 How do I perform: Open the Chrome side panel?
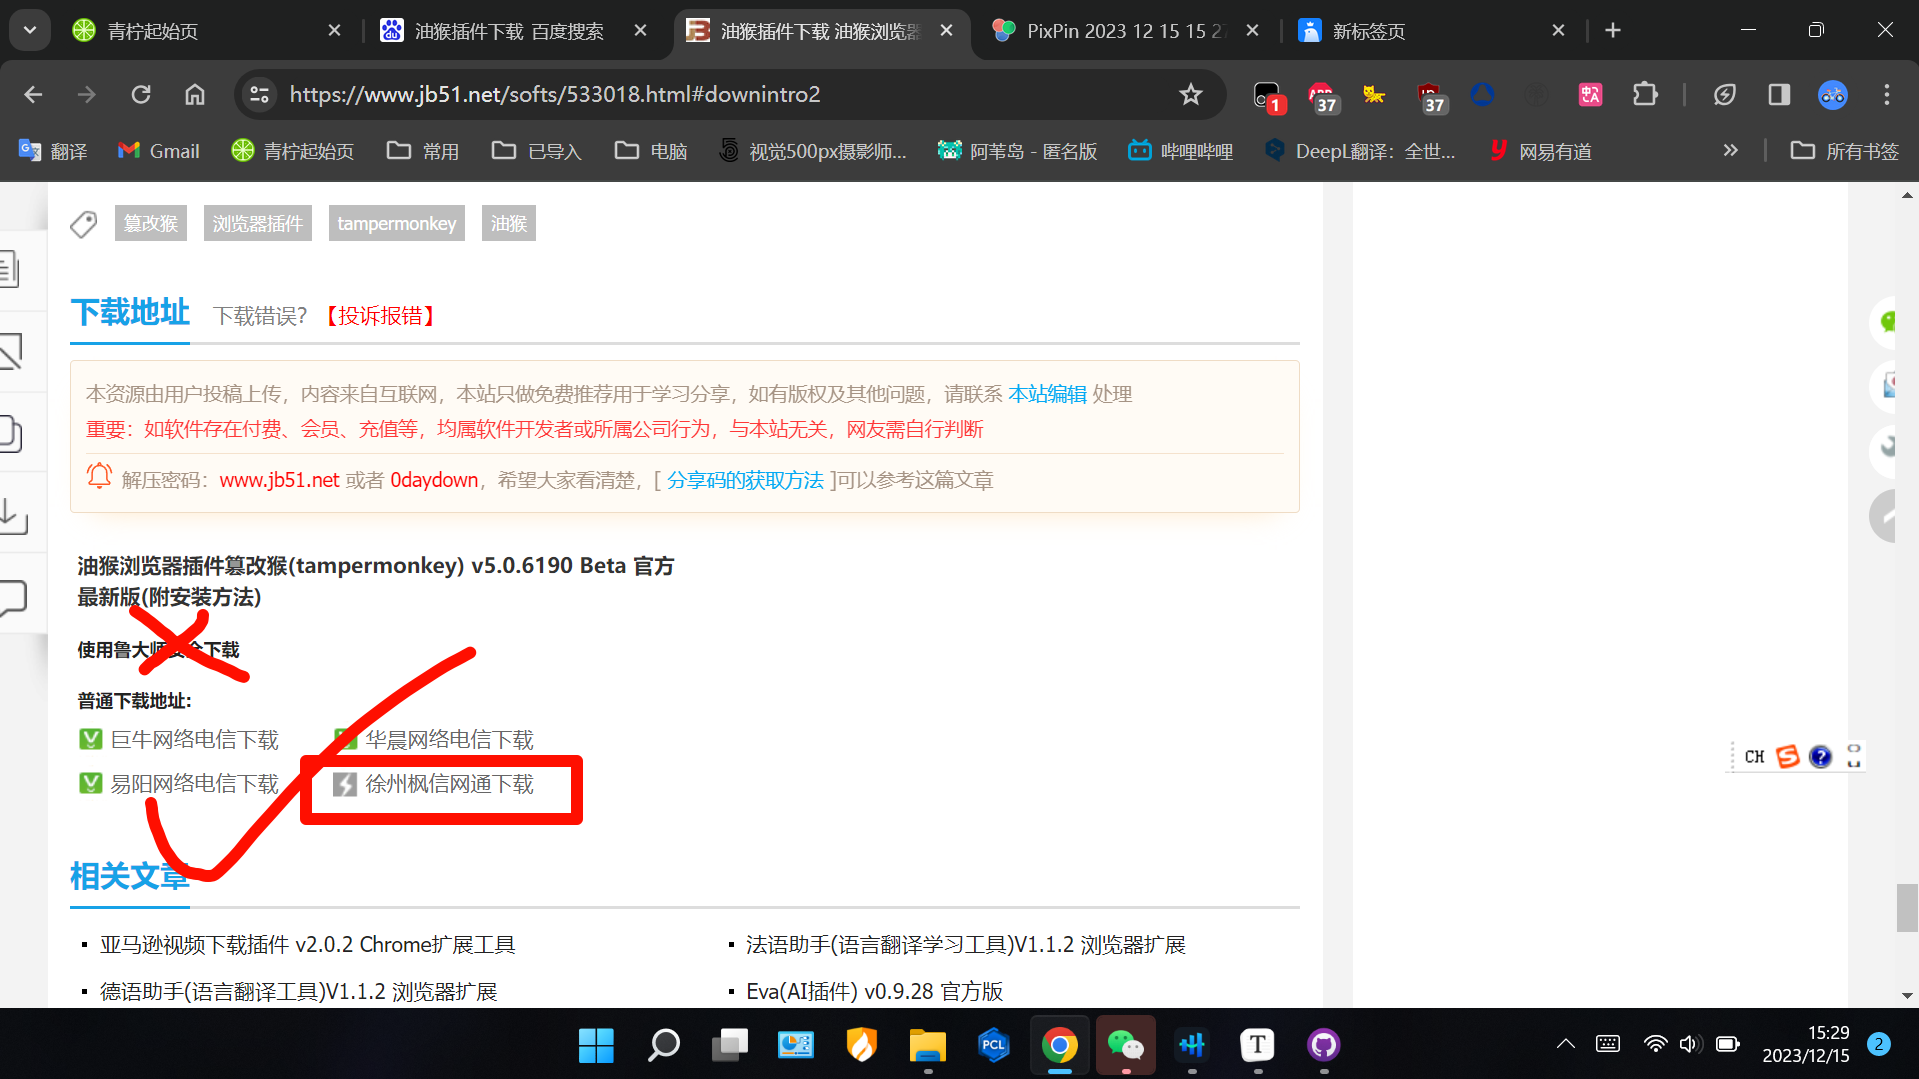click(x=1779, y=94)
